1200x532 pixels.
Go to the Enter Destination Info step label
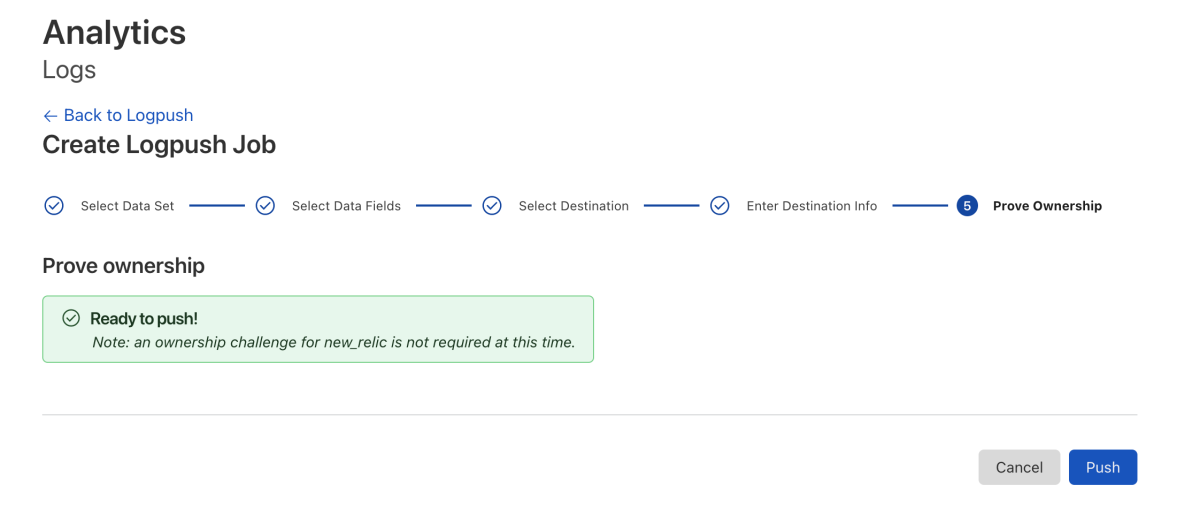811,206
